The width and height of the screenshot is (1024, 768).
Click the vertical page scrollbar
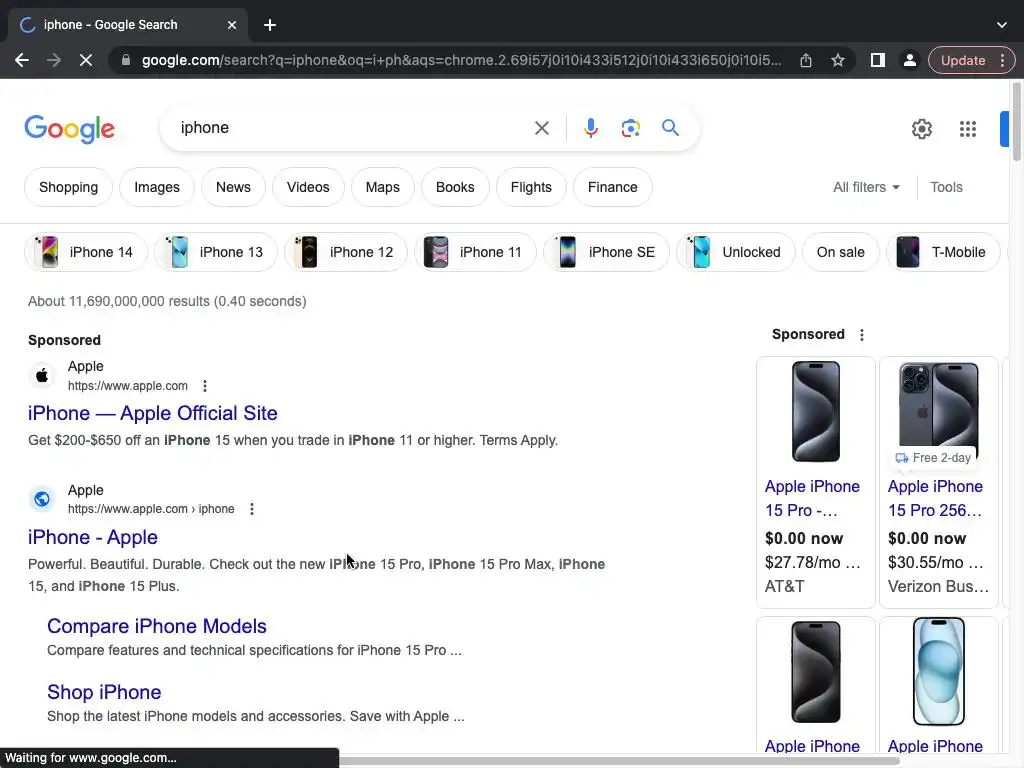[1016, 121]
